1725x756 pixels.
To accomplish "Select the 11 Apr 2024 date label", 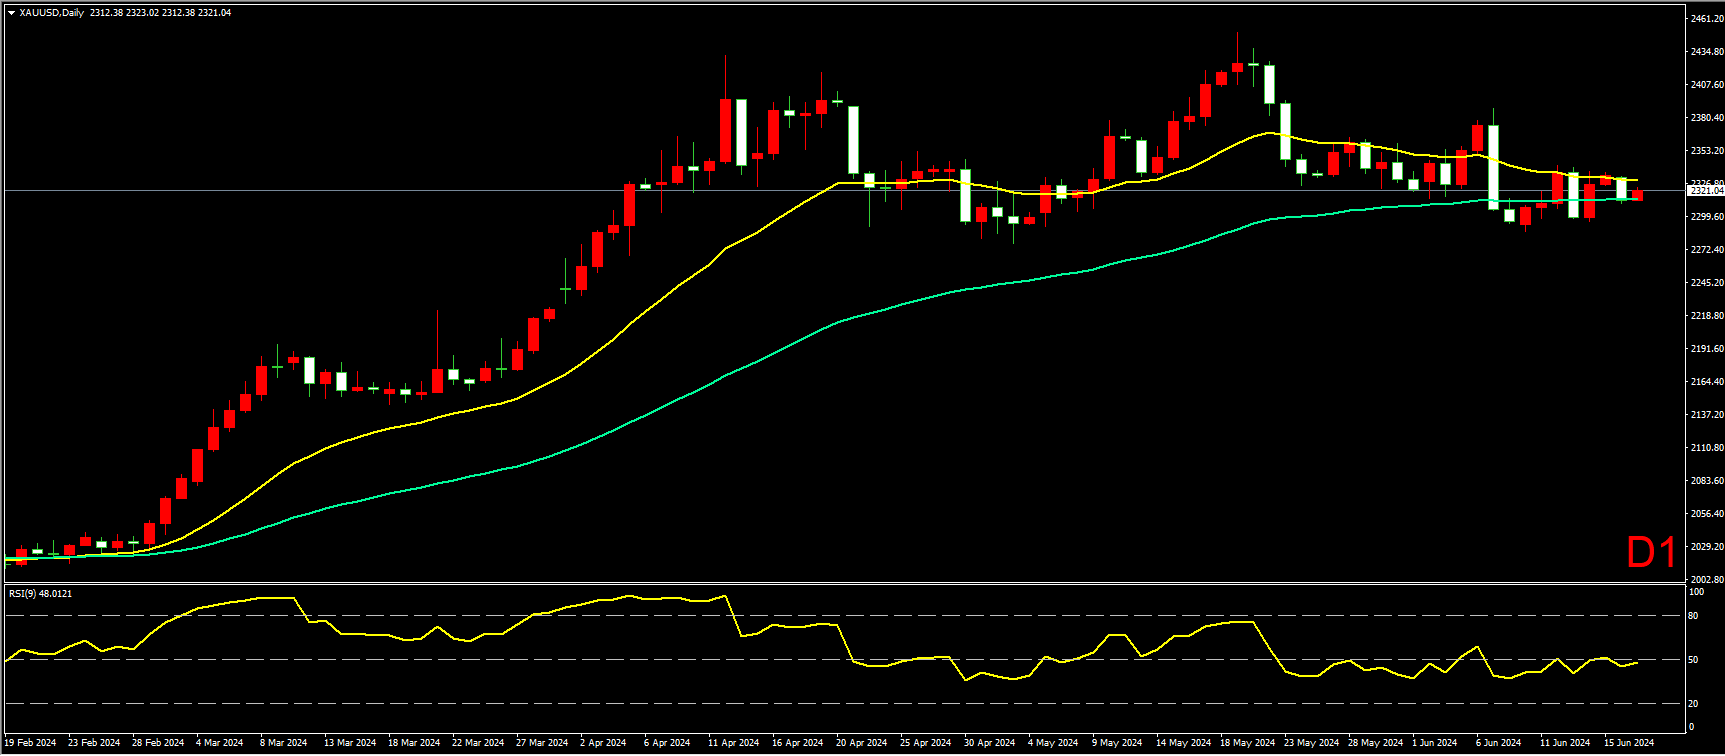I will 733,743.
